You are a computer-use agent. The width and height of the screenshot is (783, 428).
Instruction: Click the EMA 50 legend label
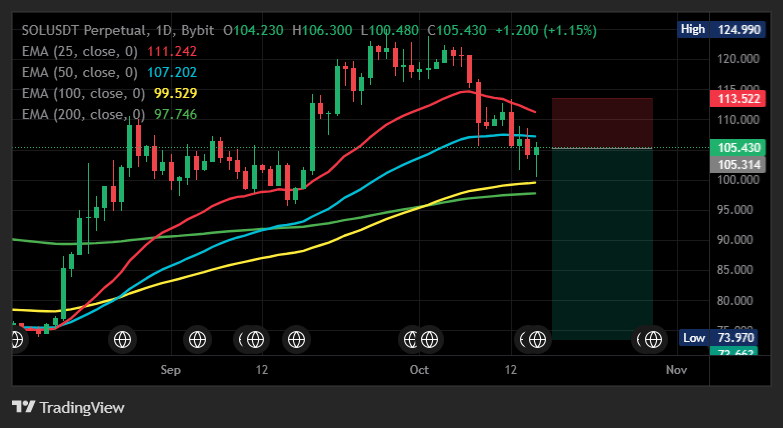(79, 72)
